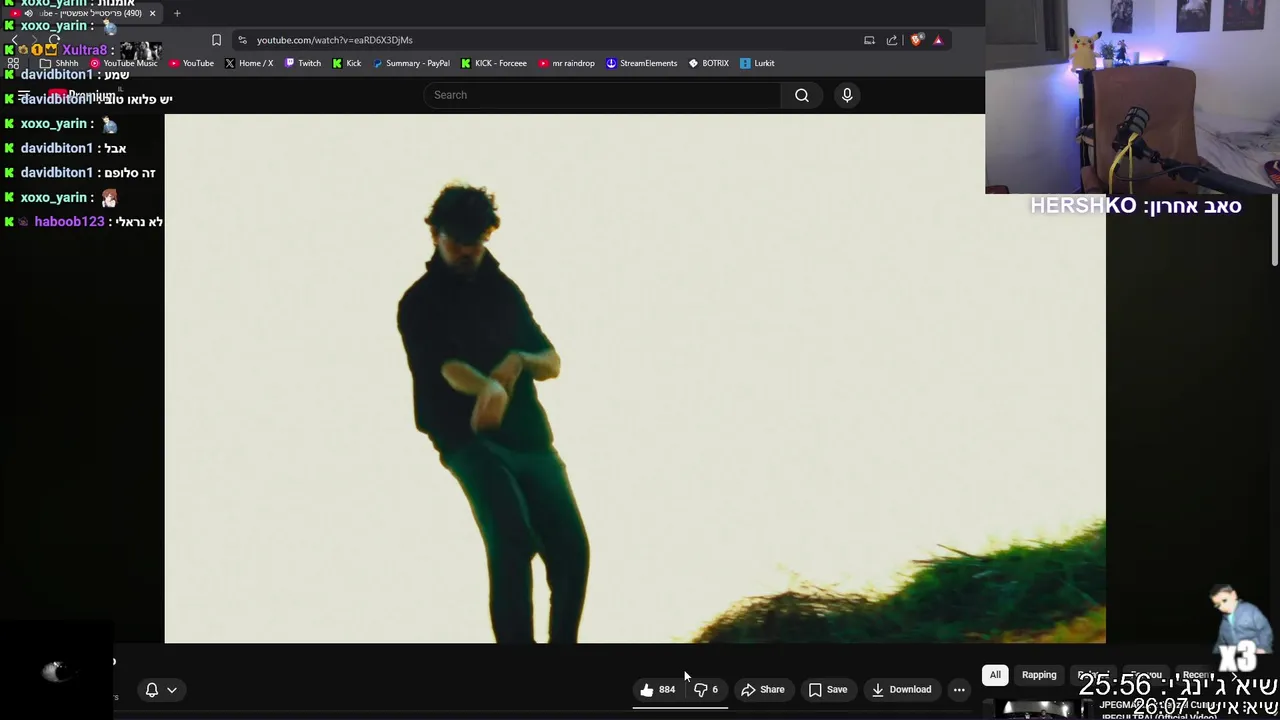Viewport: 1280px width, 720px height.
Task: Open the site information icon in address bar
Action: tap(242, 40)
